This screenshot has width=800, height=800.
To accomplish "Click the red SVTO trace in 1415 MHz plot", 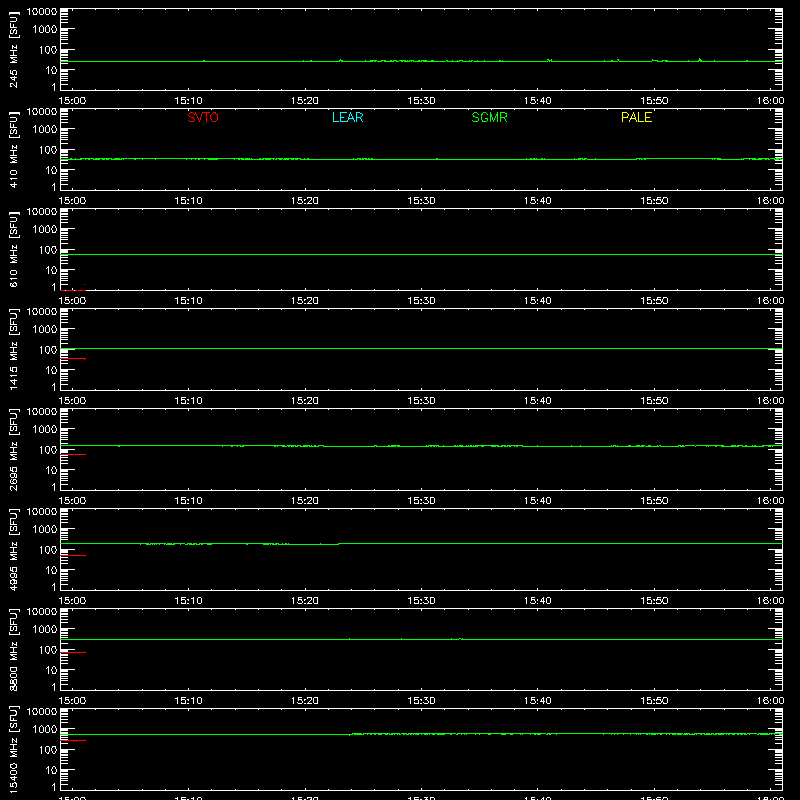I will click(x=73, y=359).
